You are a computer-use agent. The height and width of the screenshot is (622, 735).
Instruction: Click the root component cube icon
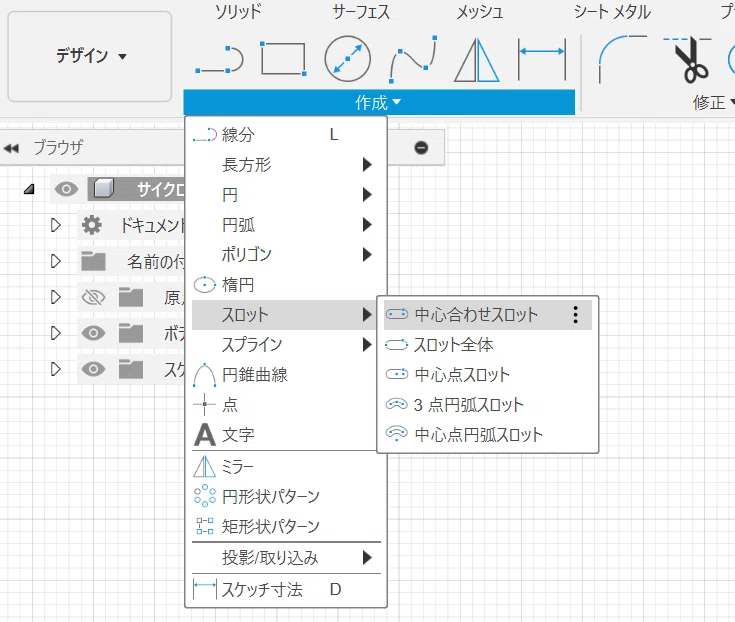pos(104,189)
